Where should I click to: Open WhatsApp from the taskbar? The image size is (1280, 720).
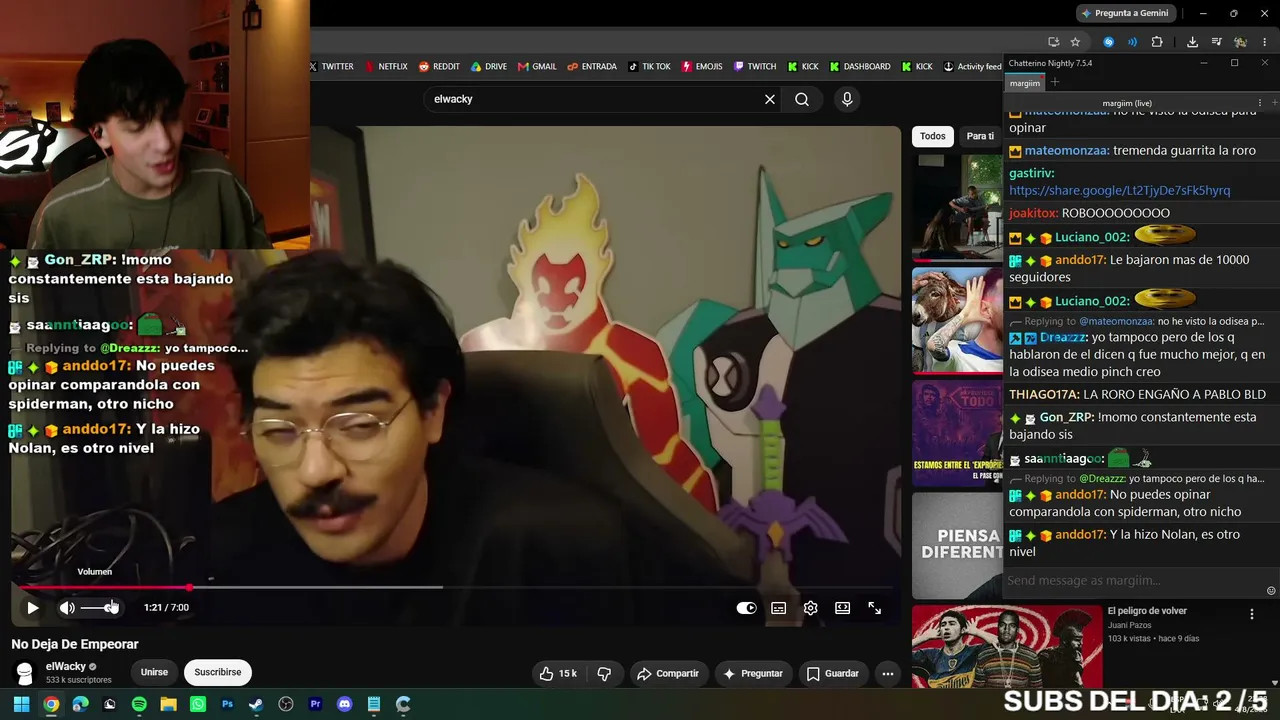click(198, 704)
